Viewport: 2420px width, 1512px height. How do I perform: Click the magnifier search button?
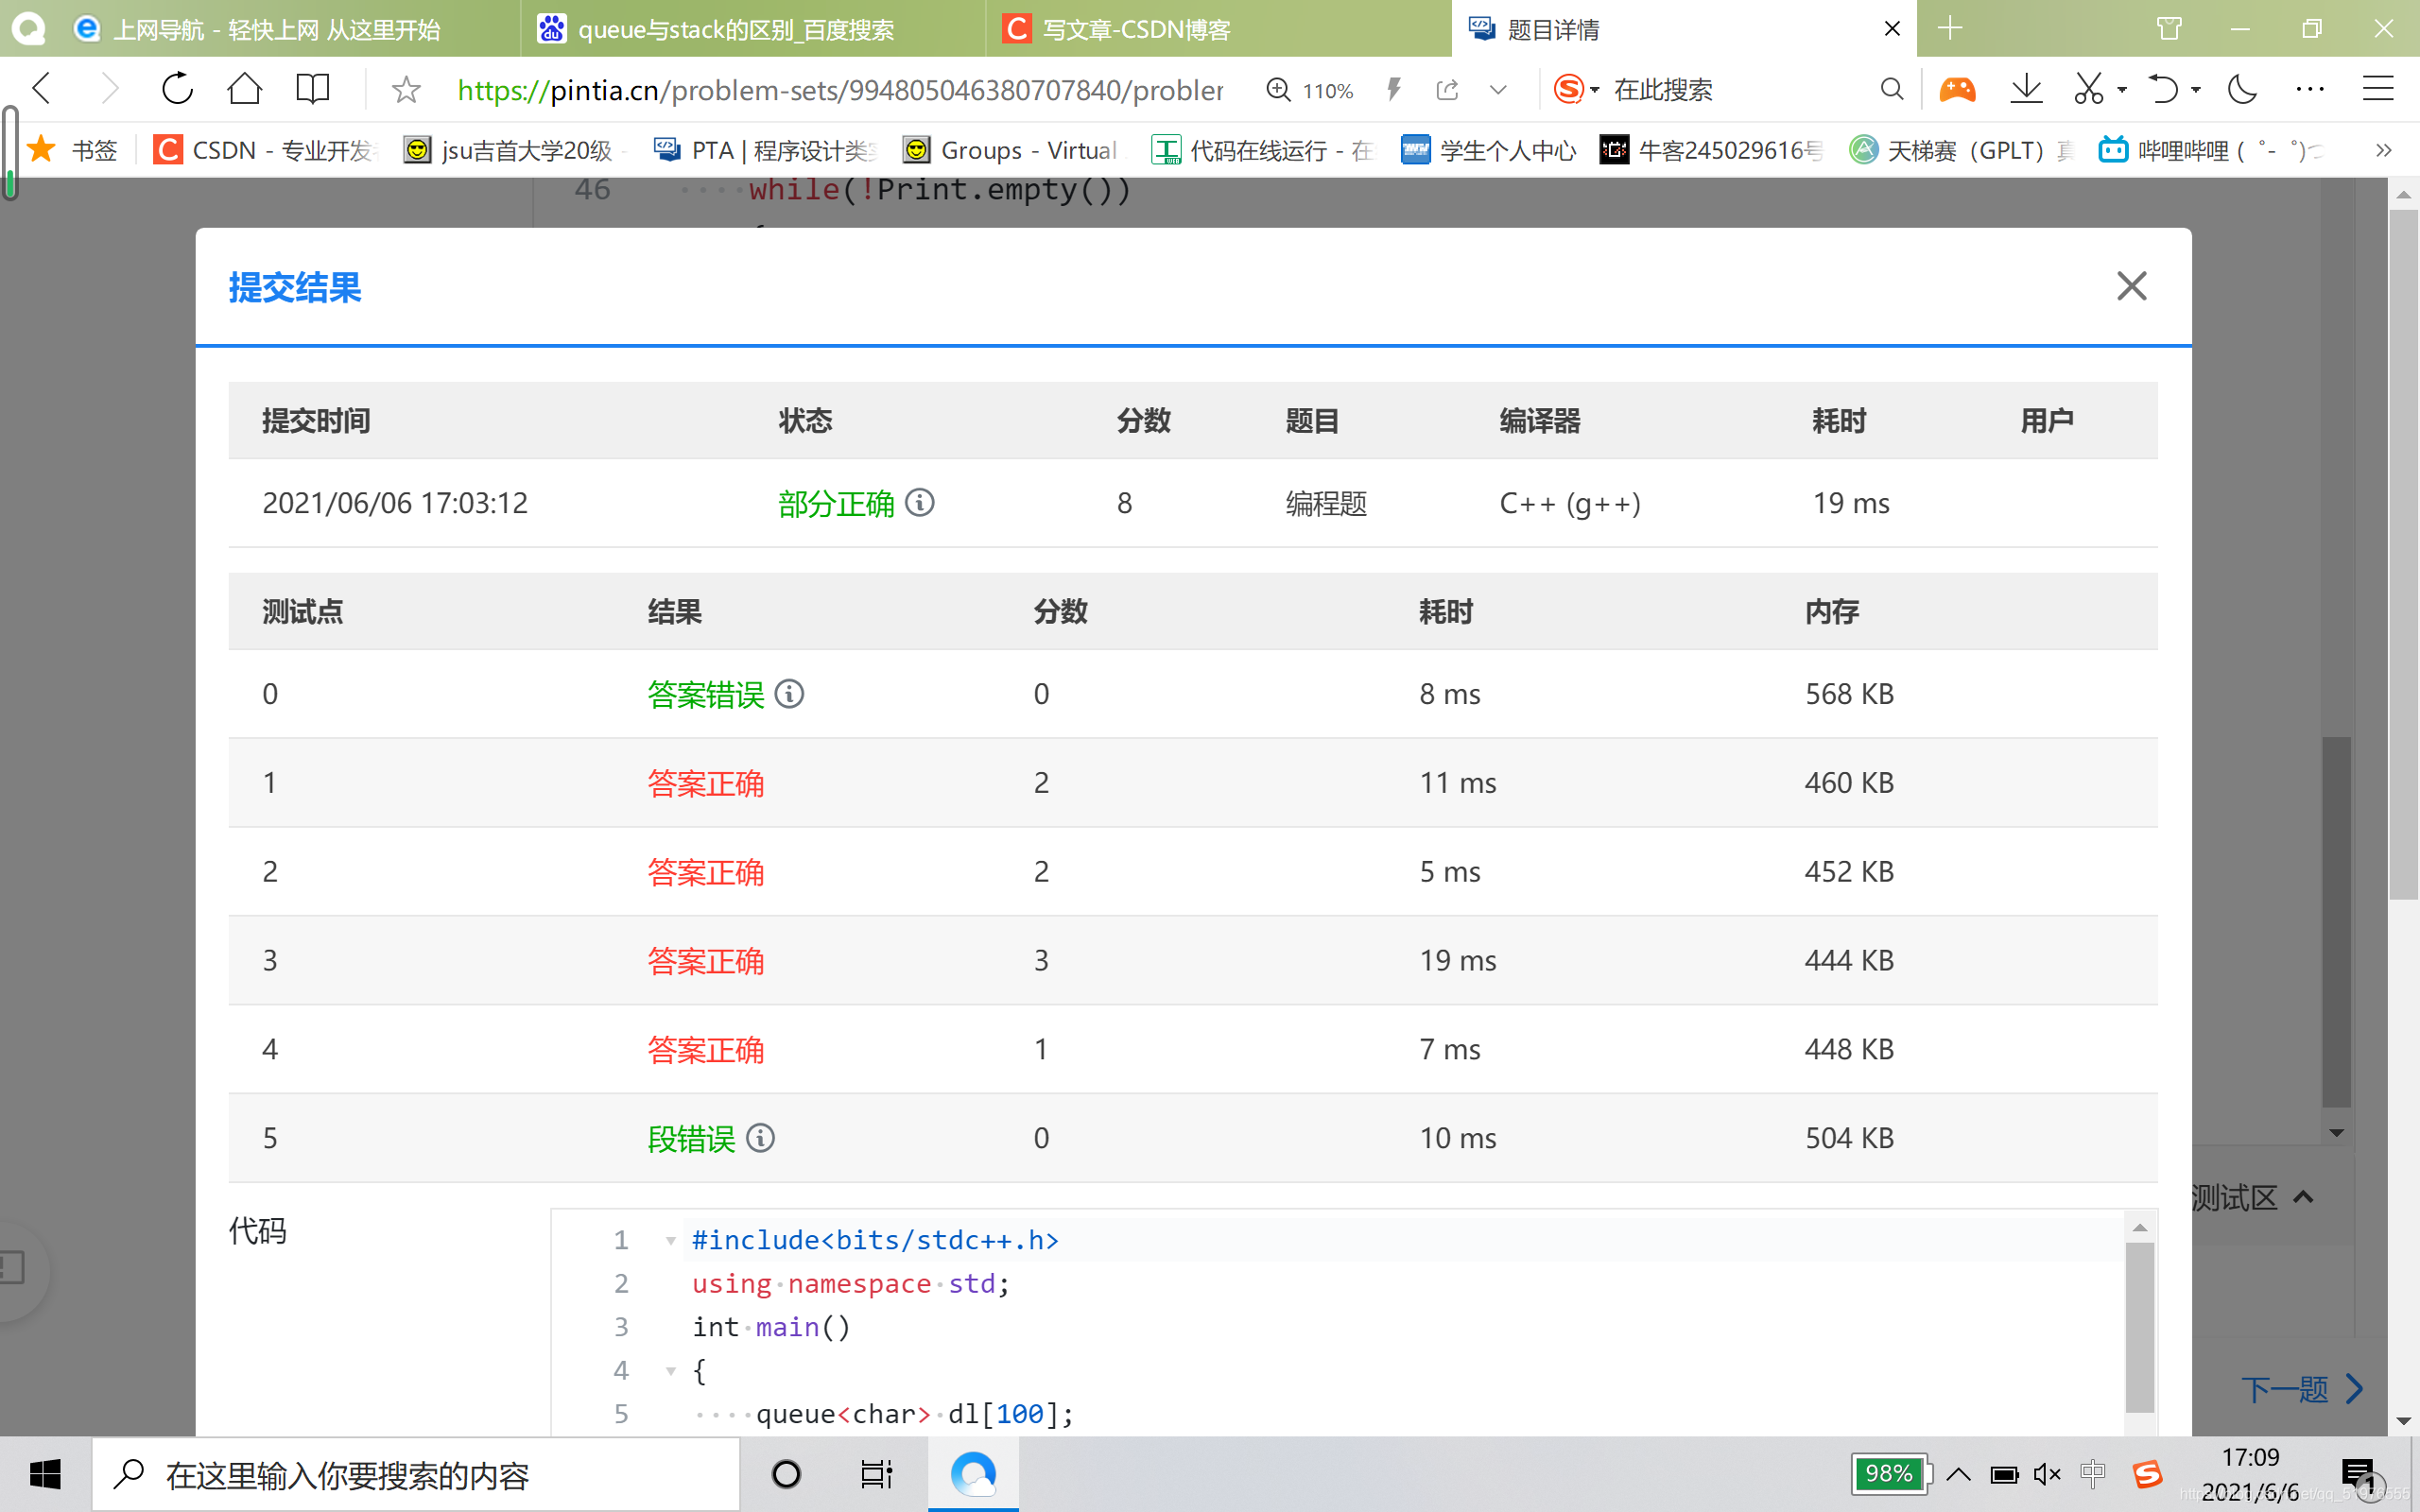pyautogui.click(x=1891, y=89)
